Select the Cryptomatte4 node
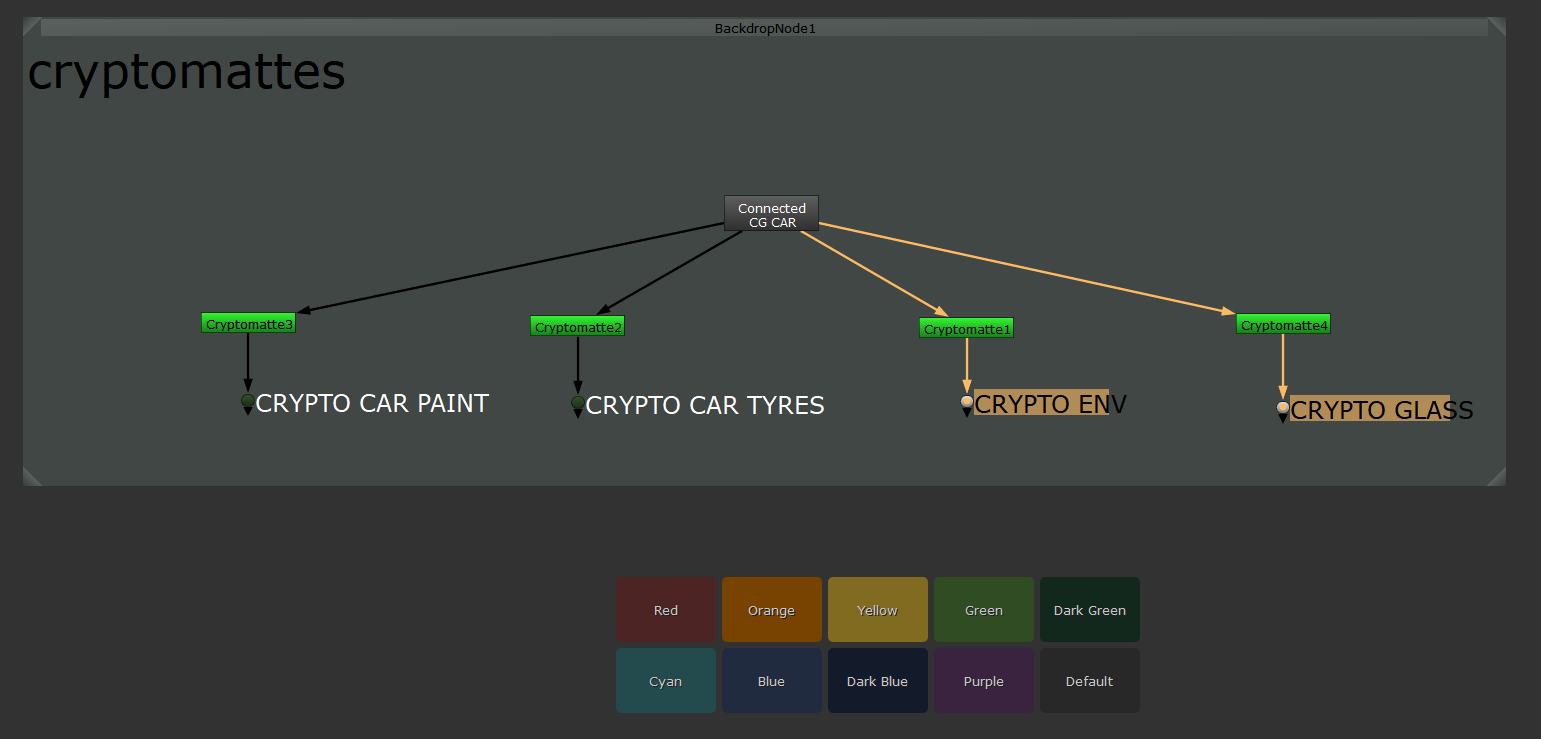 [x=1283, y=324]
